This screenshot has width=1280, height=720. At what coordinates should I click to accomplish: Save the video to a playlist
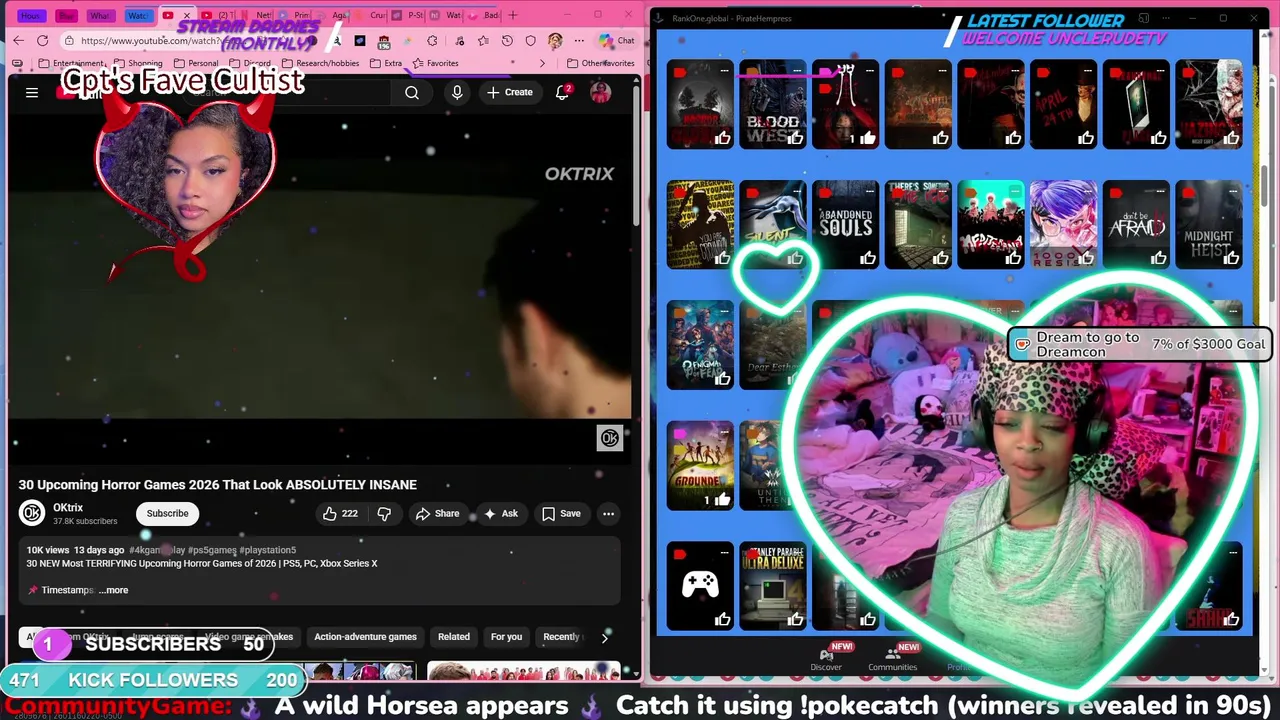coord(561,513)
